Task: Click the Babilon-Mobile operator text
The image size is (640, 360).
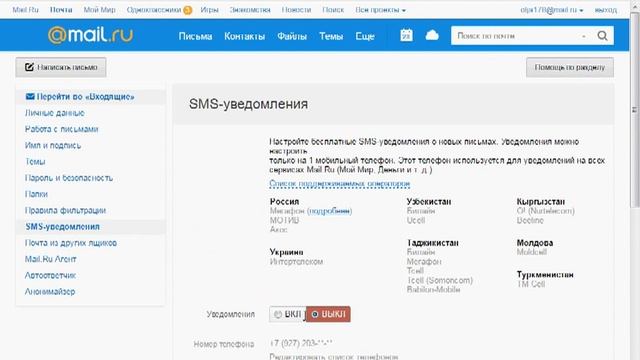Action: point(433,289)
